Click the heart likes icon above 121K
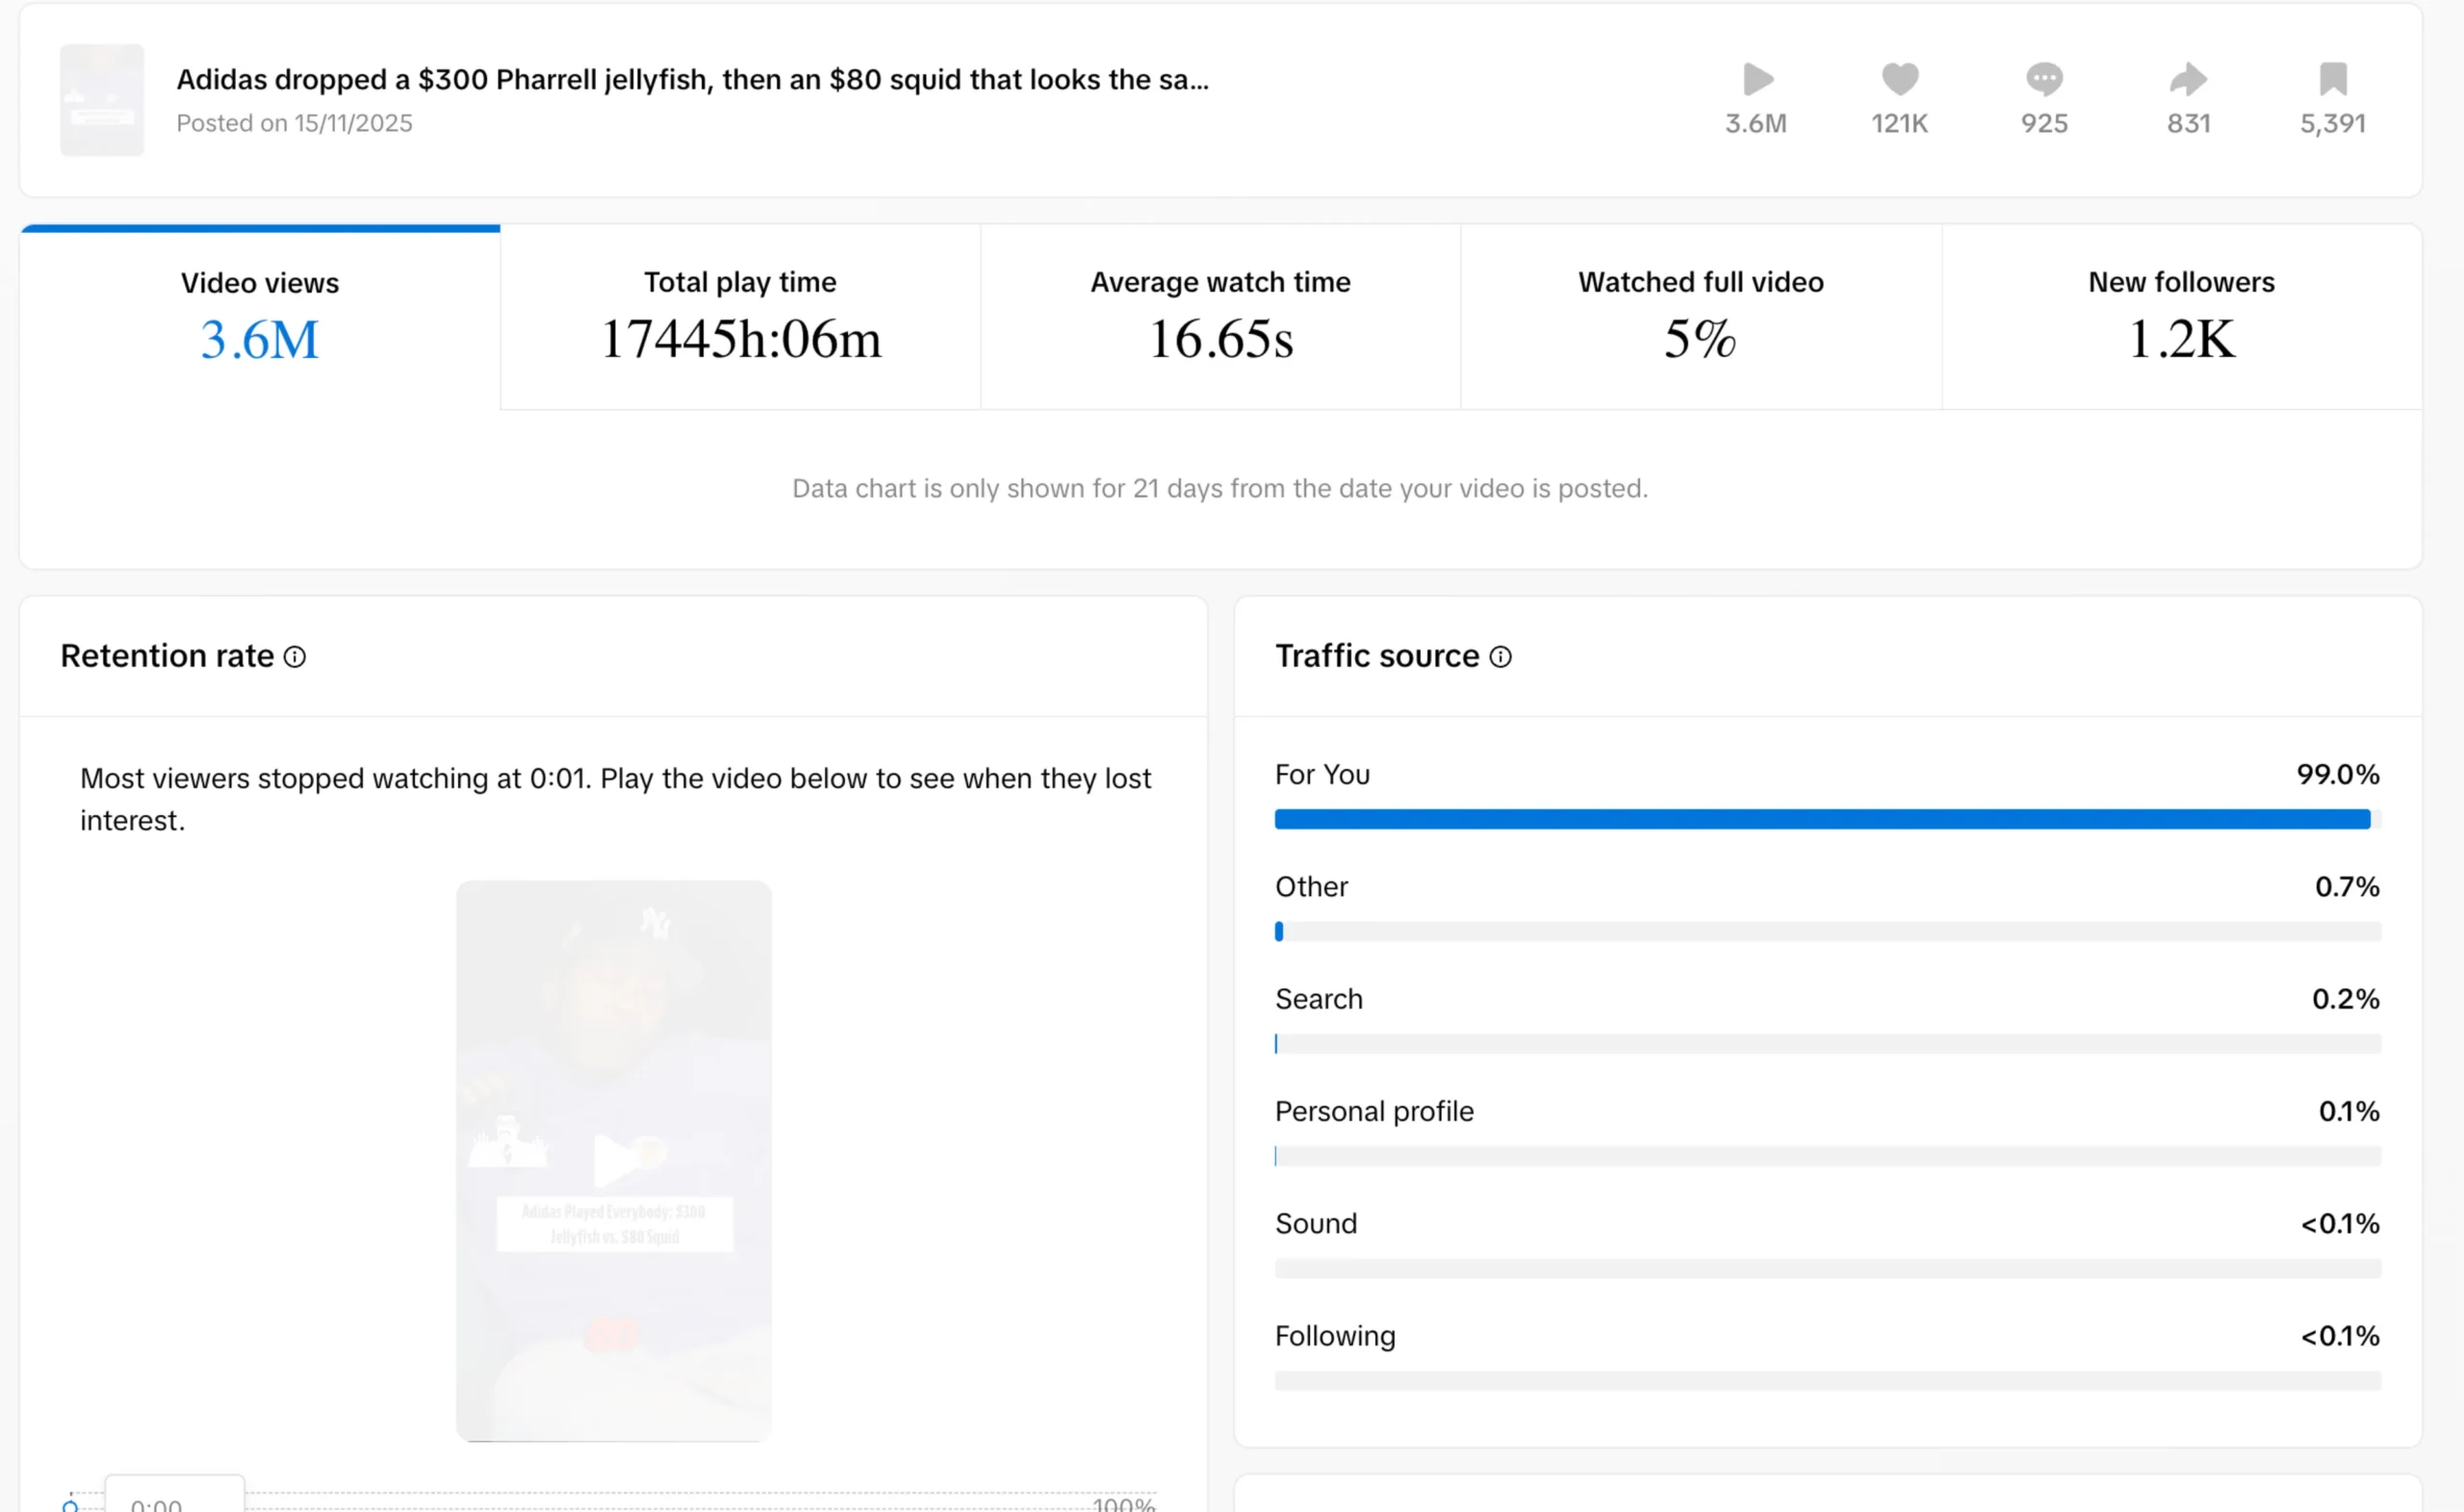Screen dimensions: 2464x1512 1900,79
